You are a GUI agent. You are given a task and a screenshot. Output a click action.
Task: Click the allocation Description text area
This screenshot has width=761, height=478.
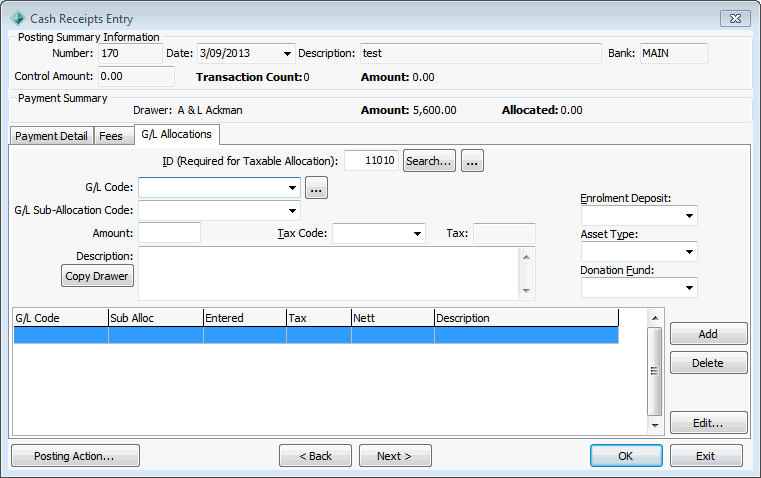tap(329, 274)
